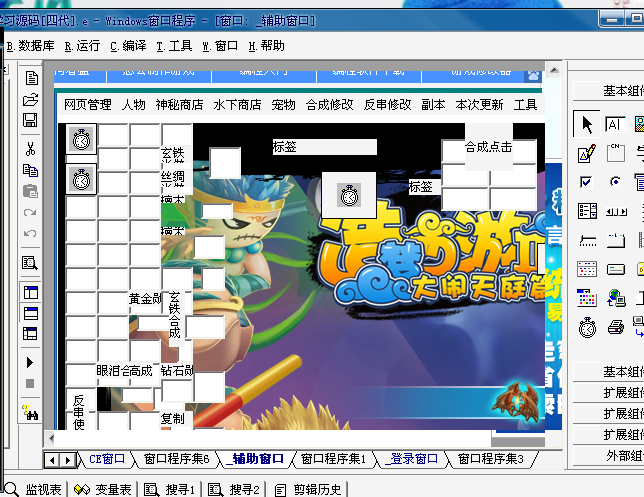The width and height of the screenshot is (644, 497).
Task: Click the Open folder icon in left toolbar
Action: click(x=31, y=99)
